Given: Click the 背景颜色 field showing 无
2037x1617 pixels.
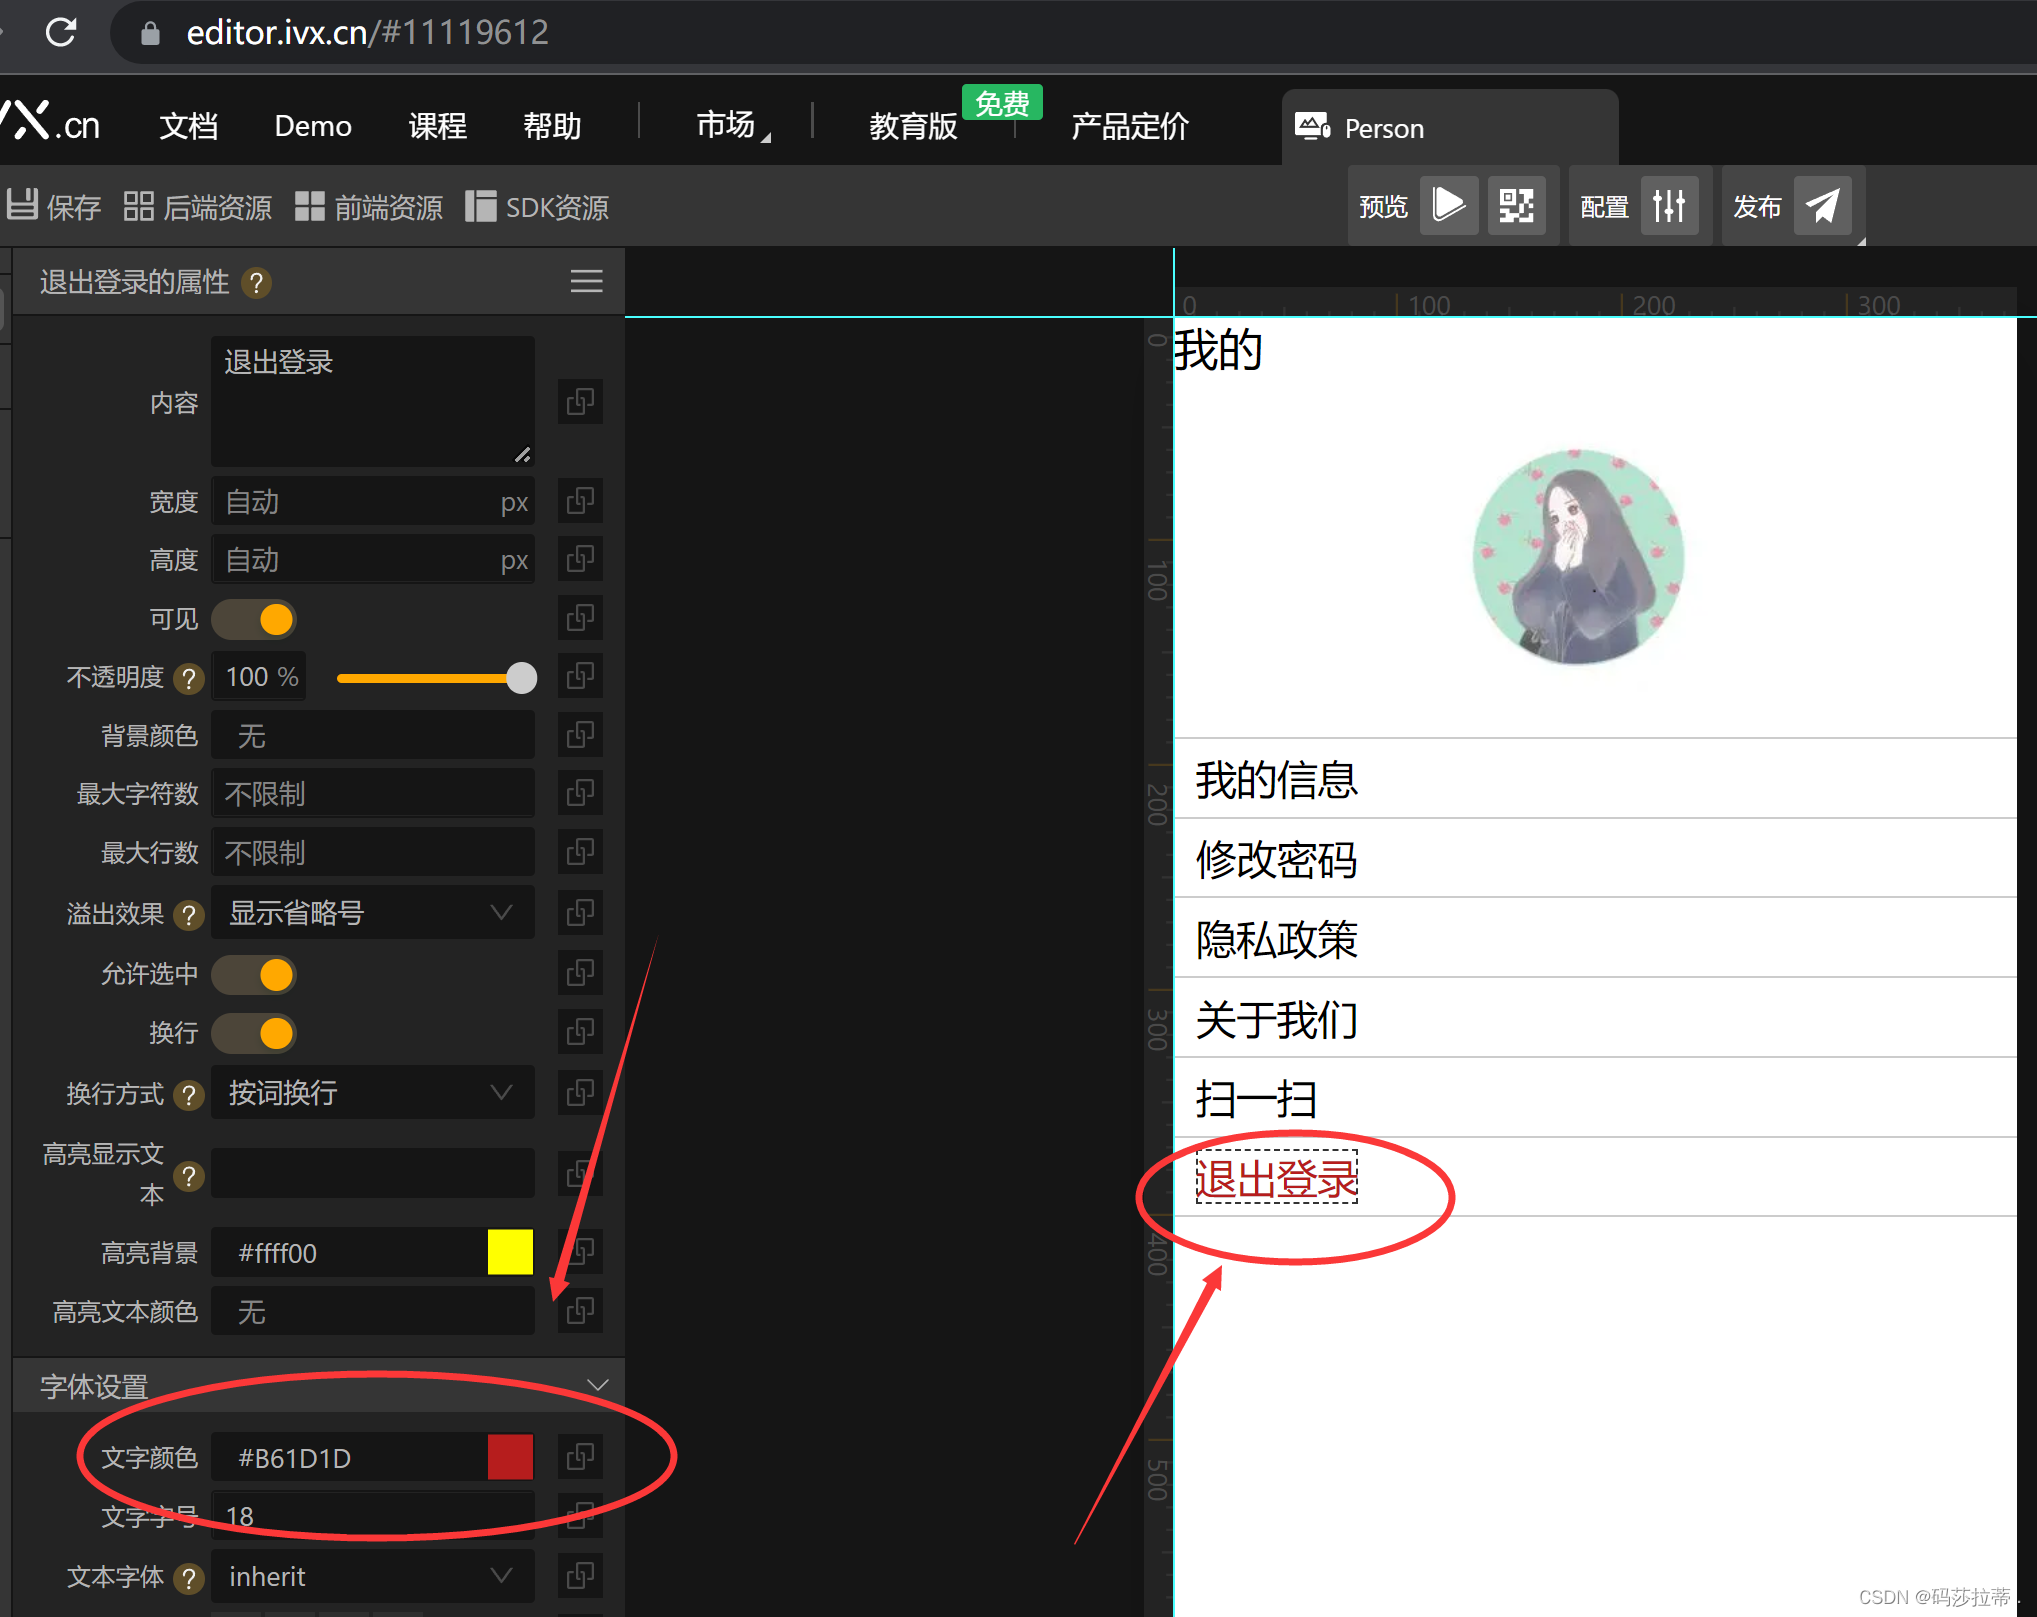Looking at the screenshot, I should click(x=372, y=736).
